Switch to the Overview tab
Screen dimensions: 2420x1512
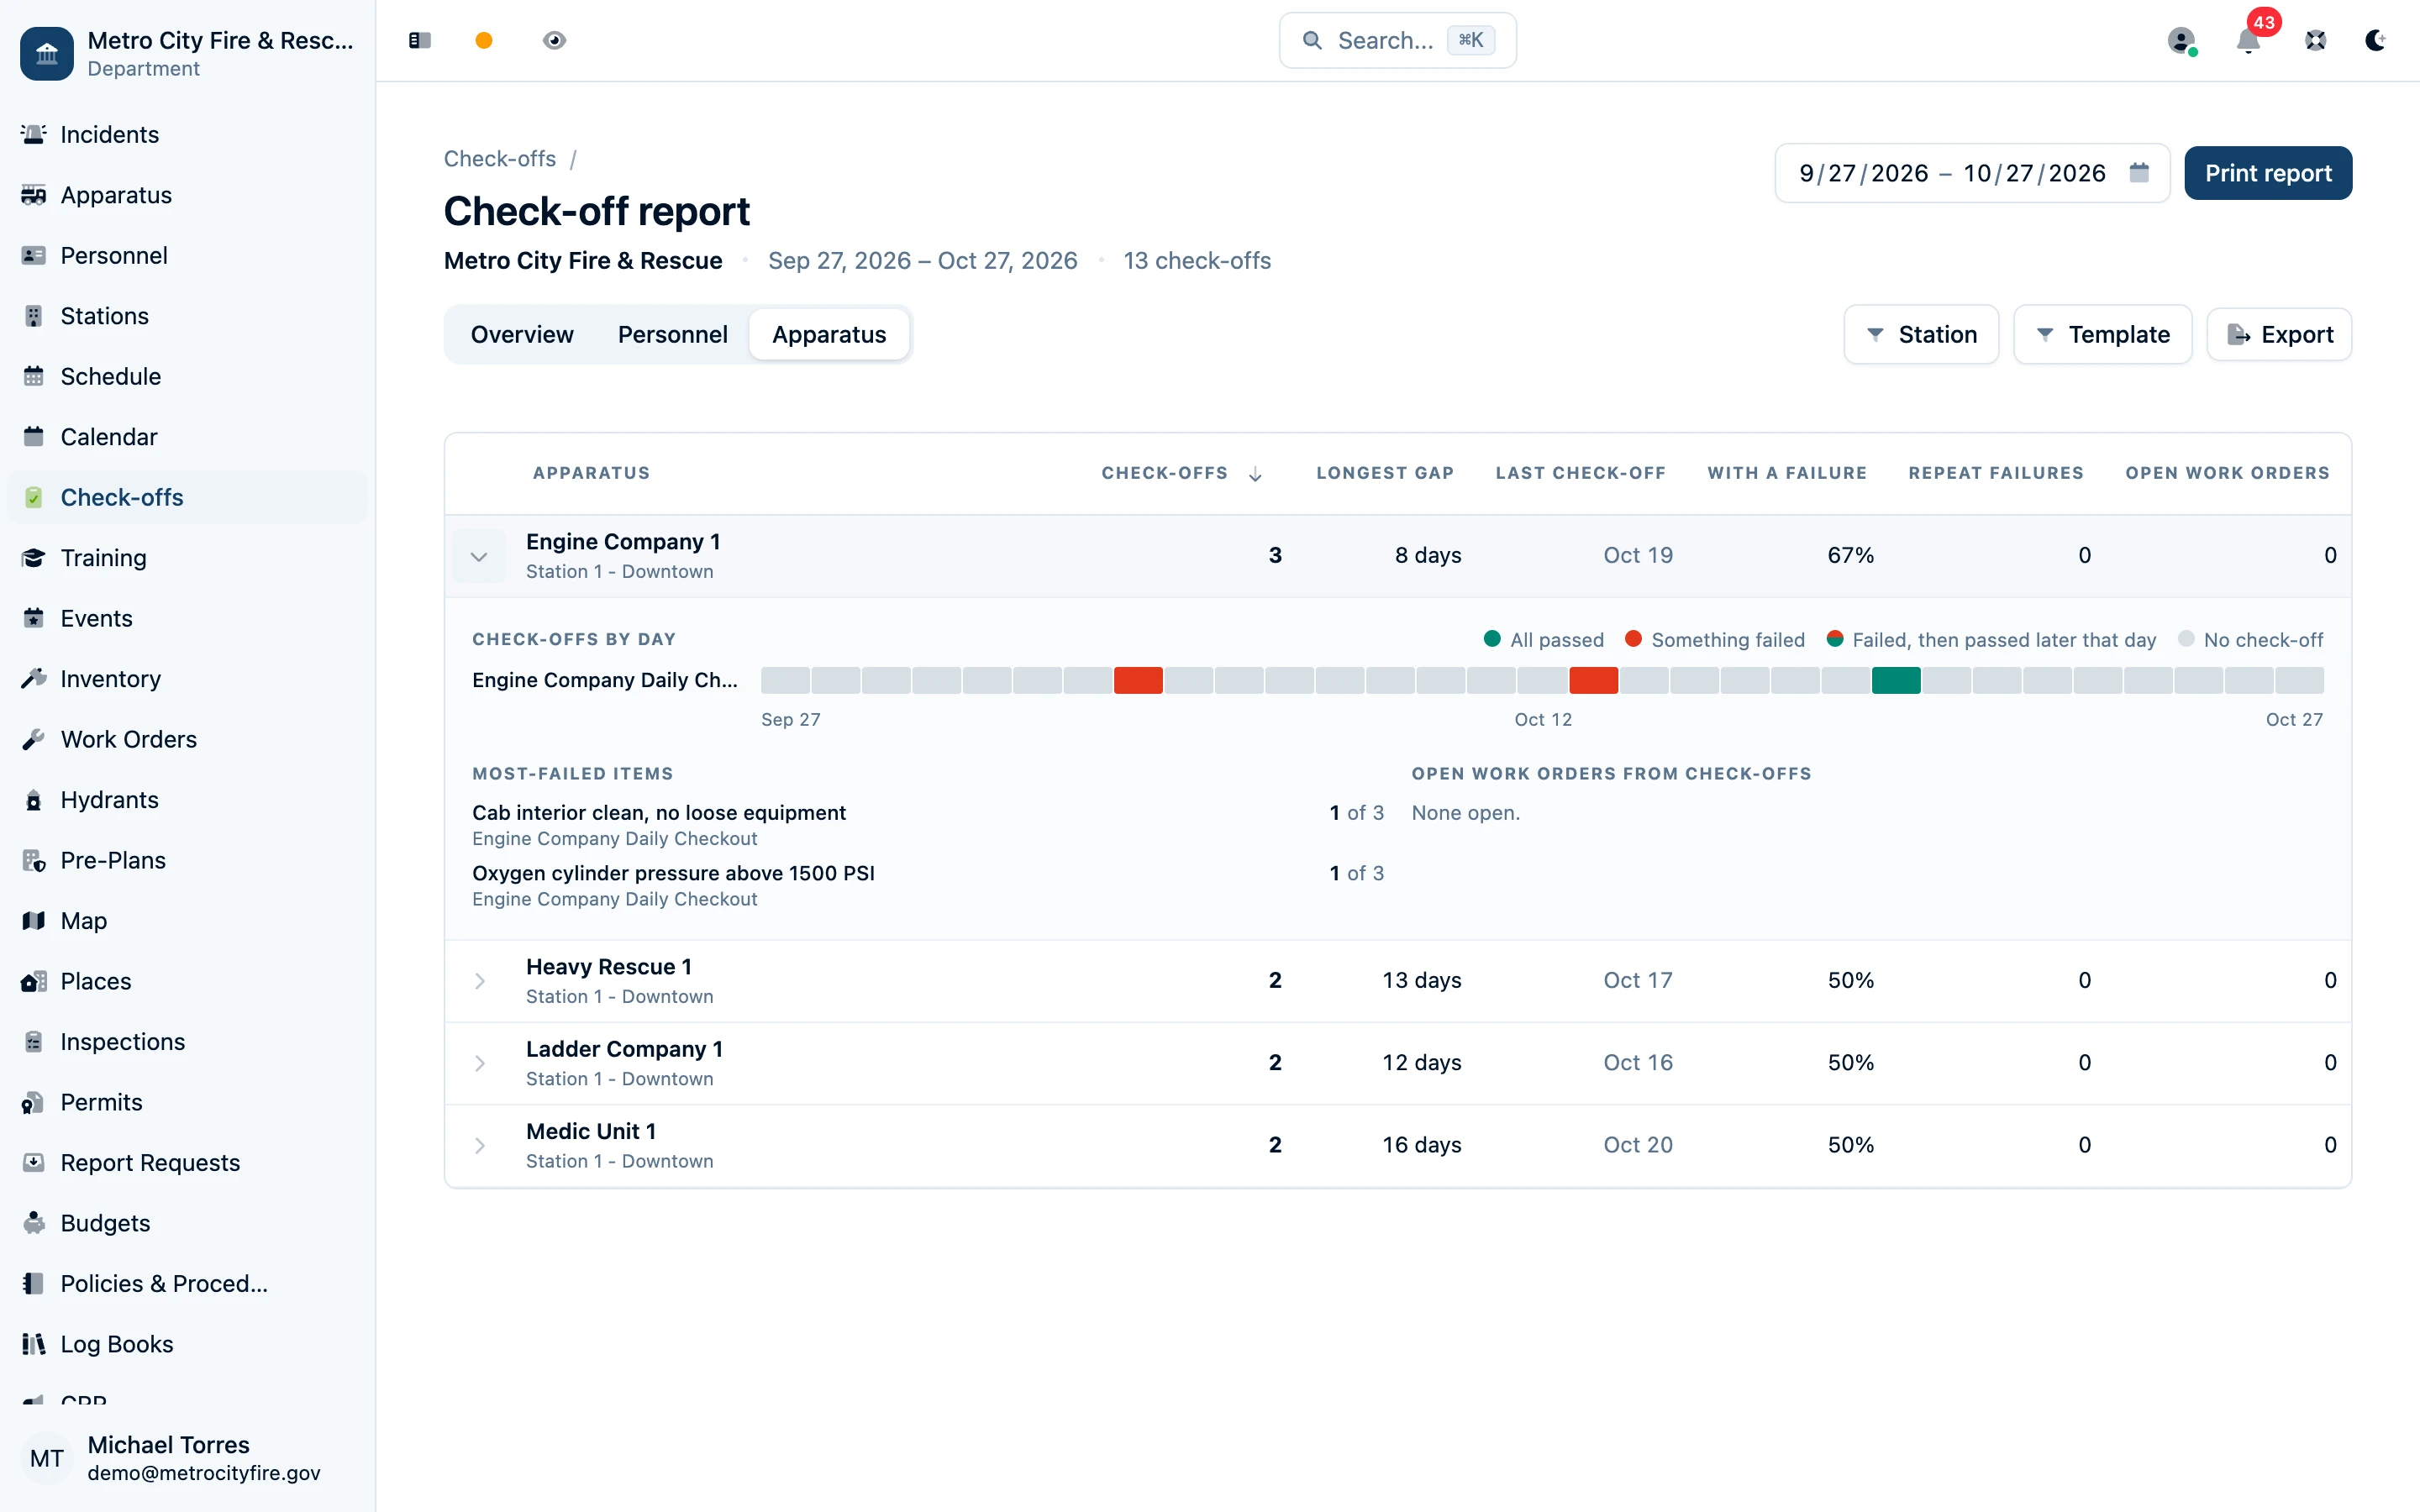(x=522, y=334)
